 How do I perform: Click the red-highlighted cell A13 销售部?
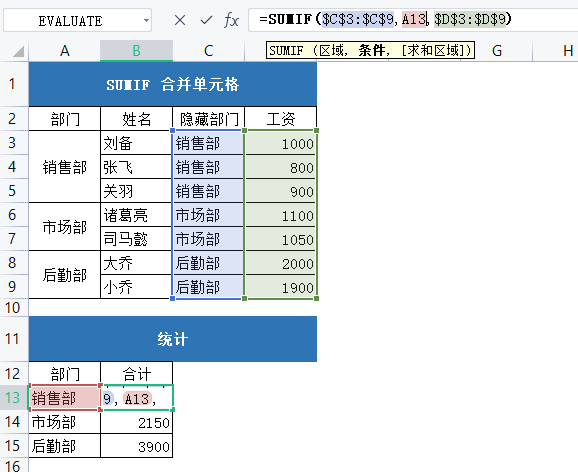tap(65, 398)
